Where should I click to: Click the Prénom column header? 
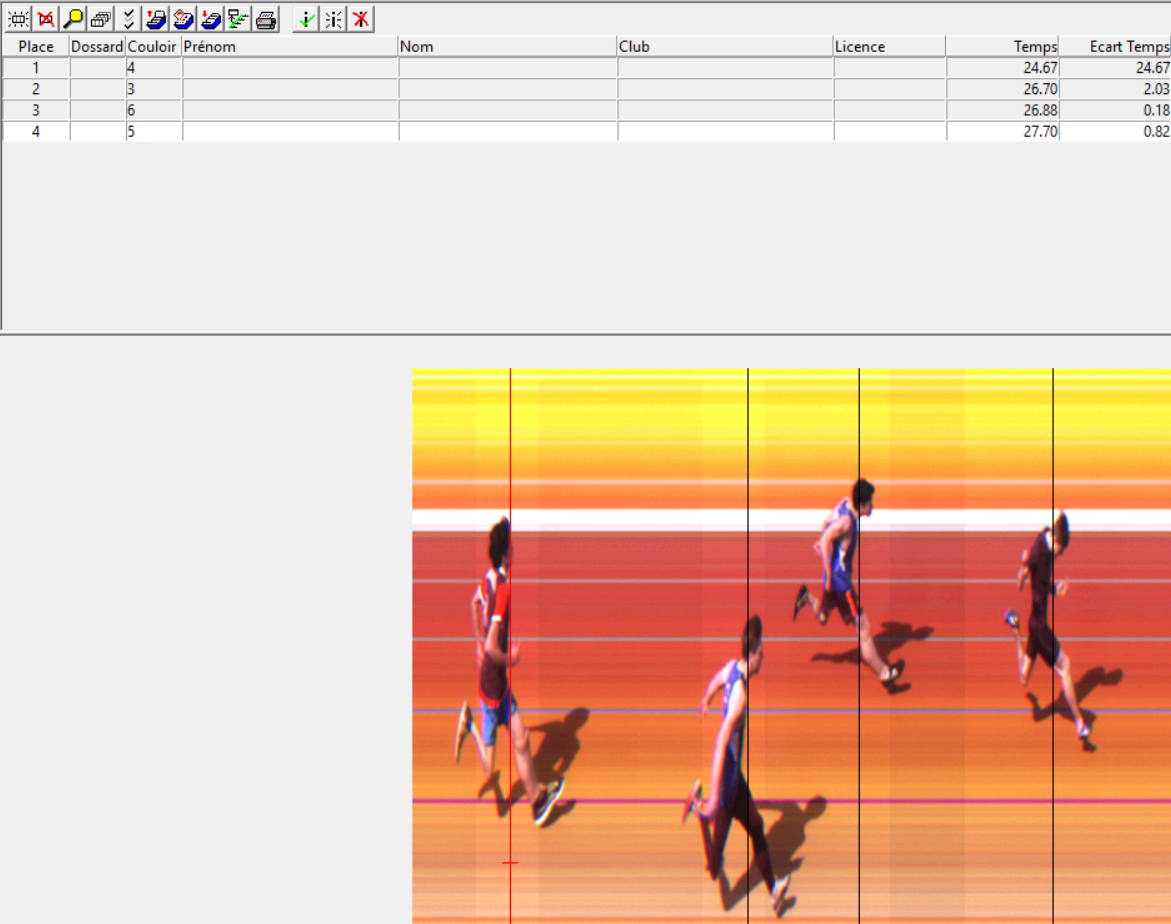290,46
